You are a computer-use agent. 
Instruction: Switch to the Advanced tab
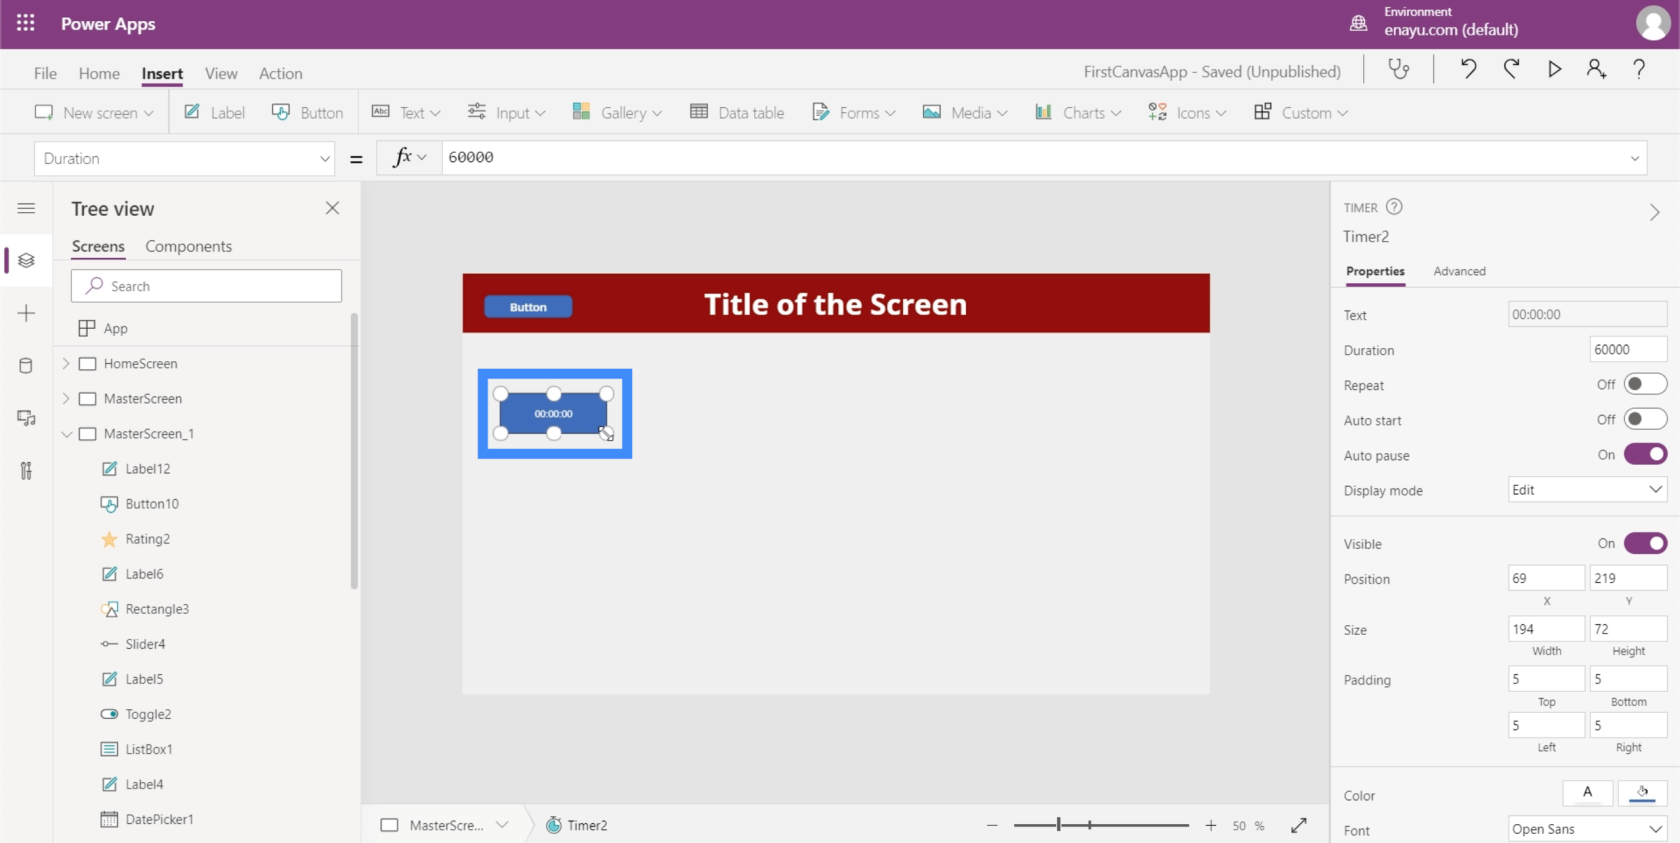coord(1459,271)
